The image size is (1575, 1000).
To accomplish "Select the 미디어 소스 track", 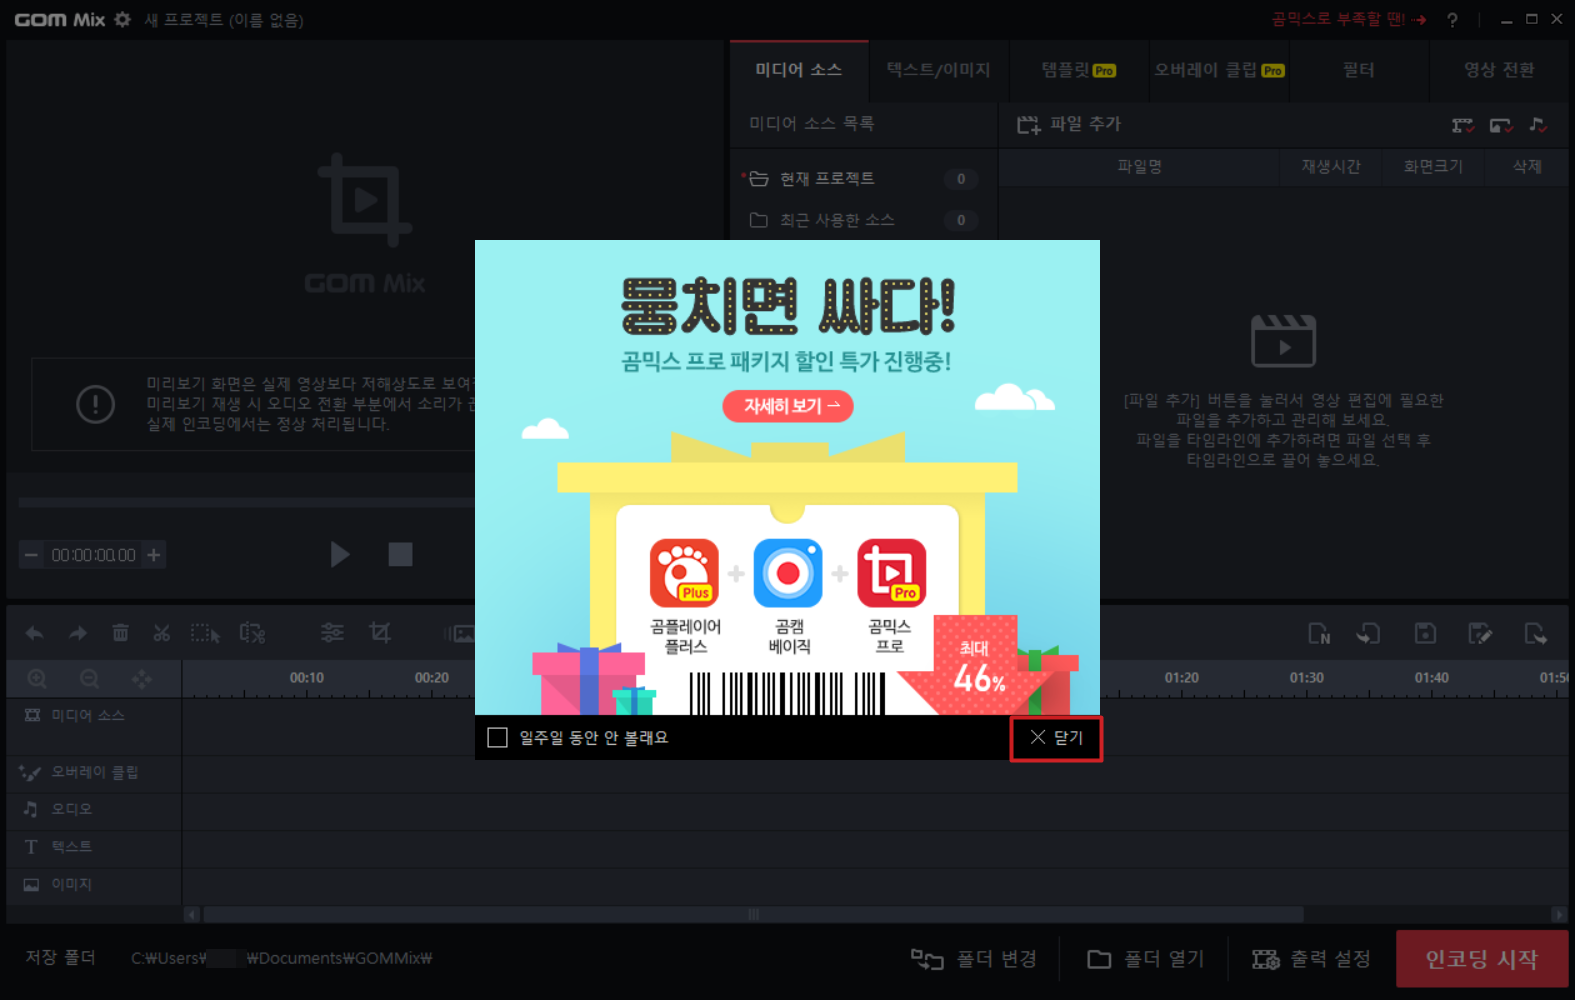I will (94, 716).
